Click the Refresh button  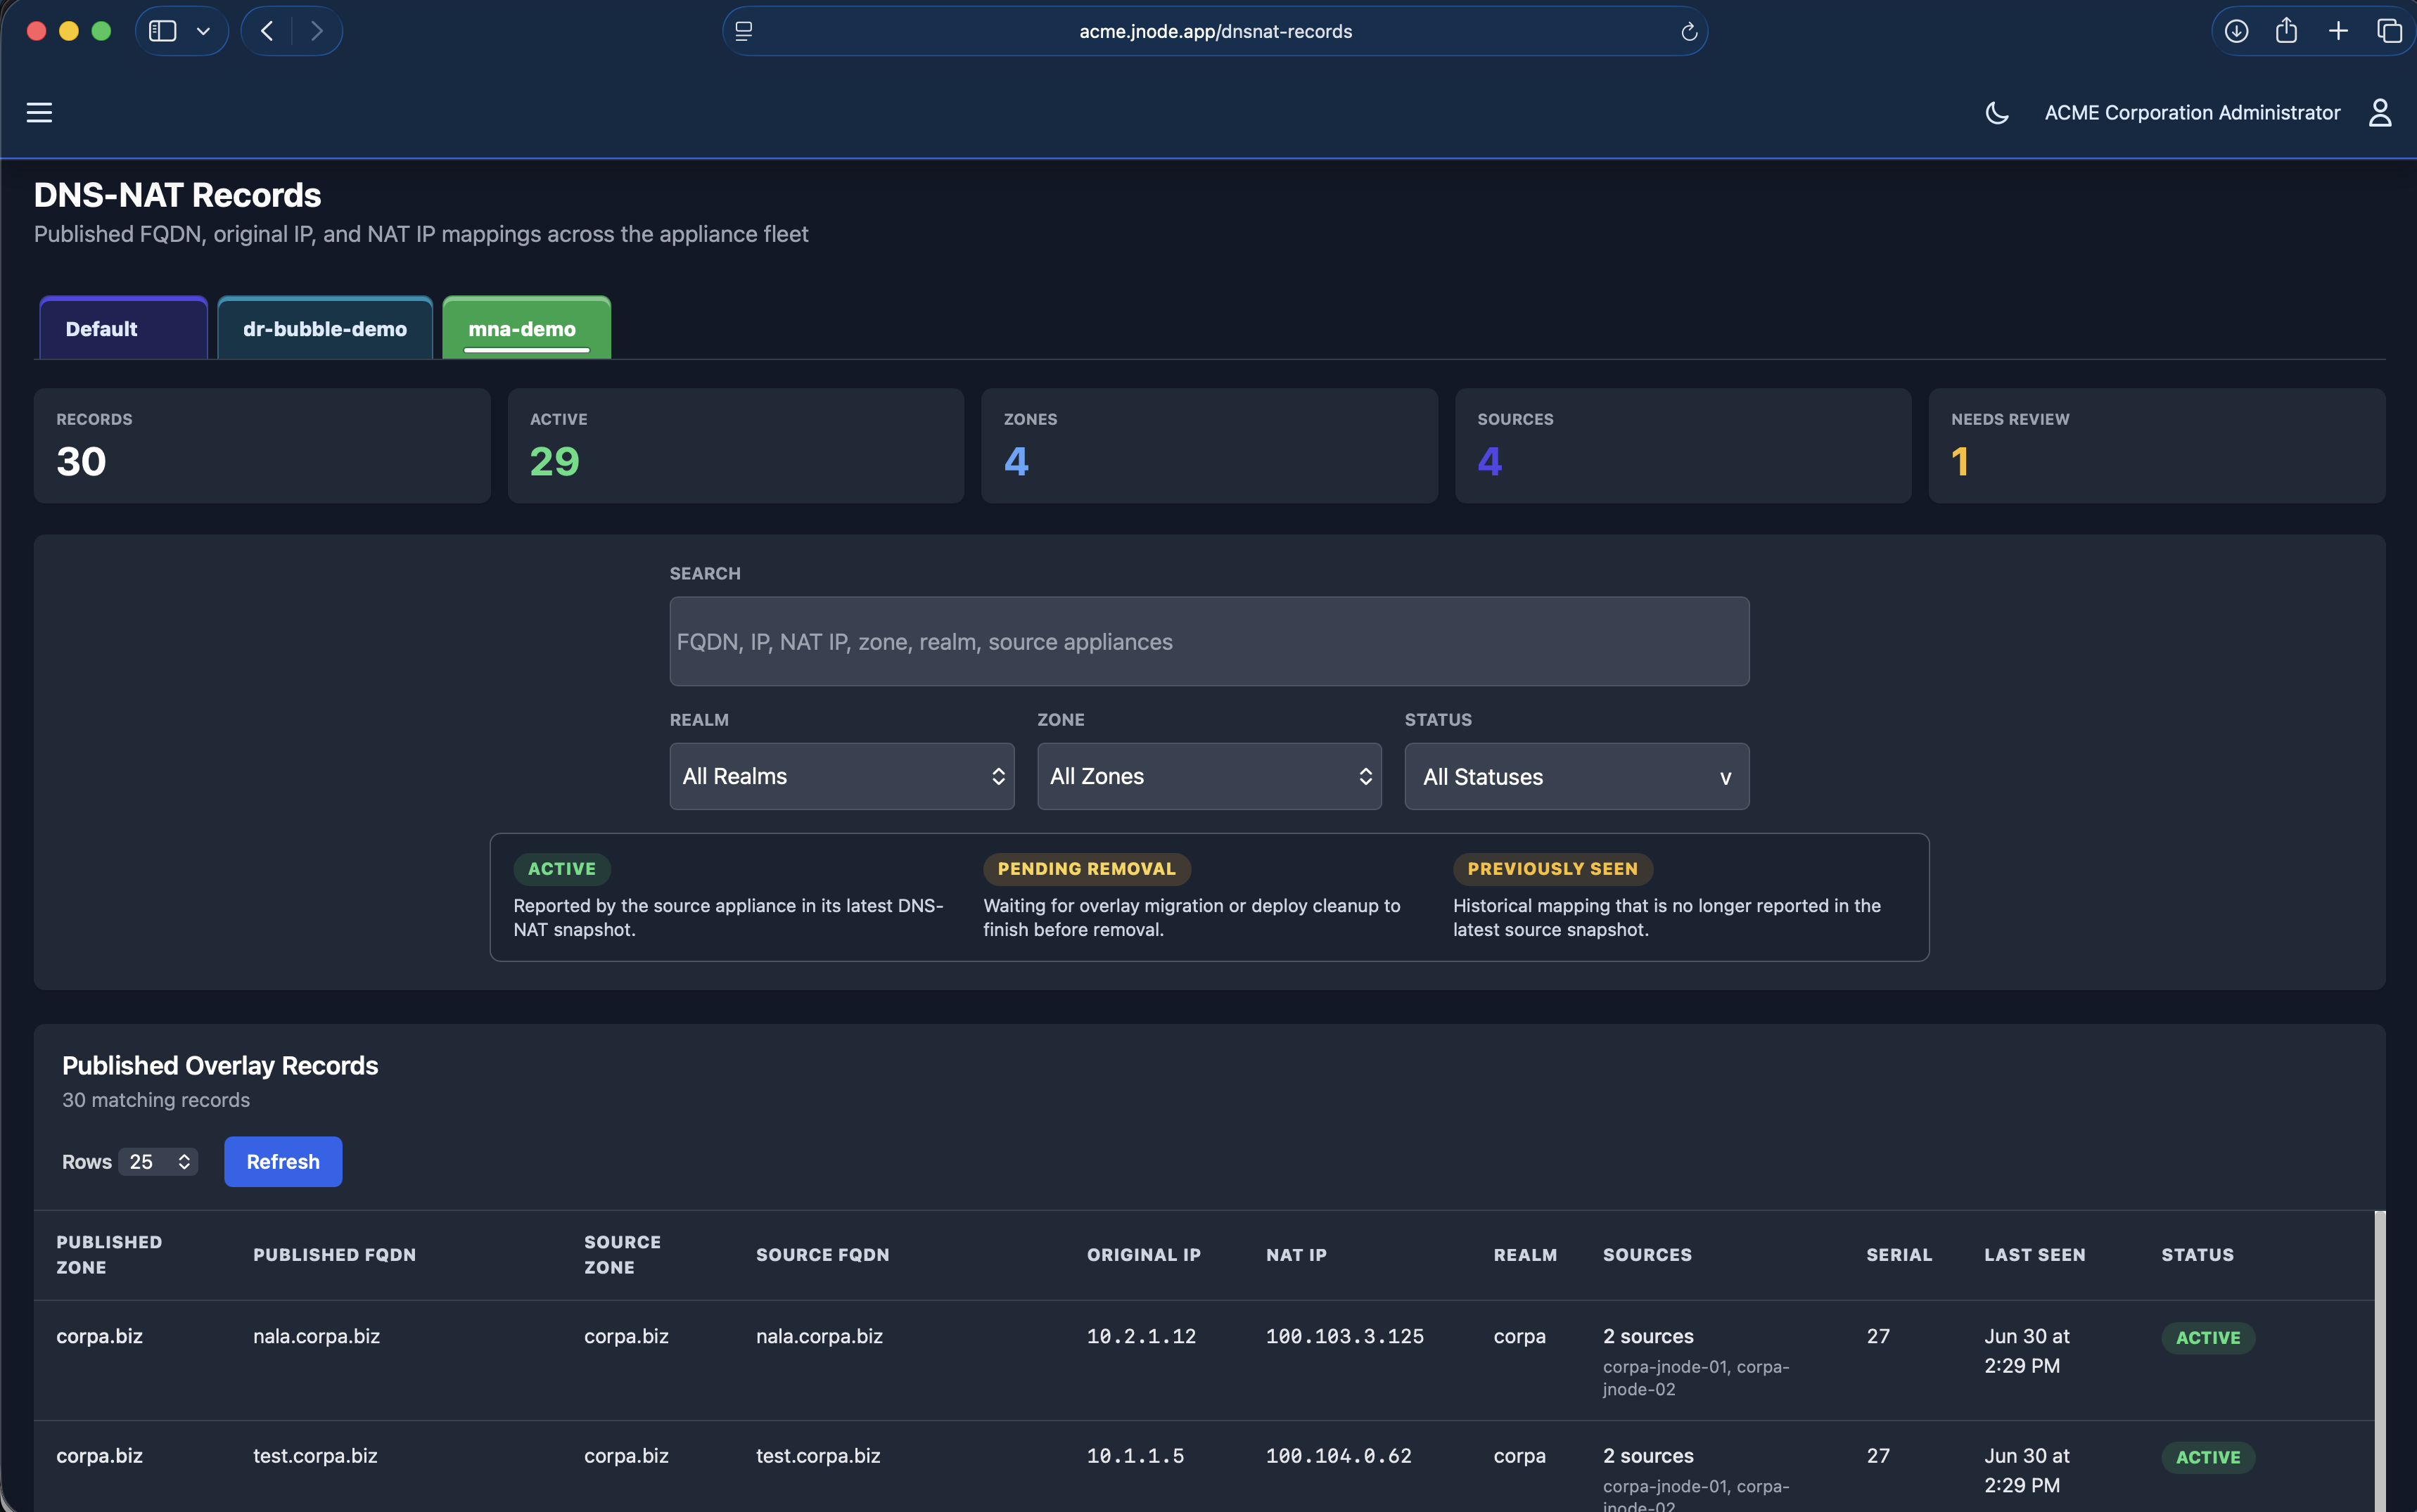click(x=283, y=1161)
